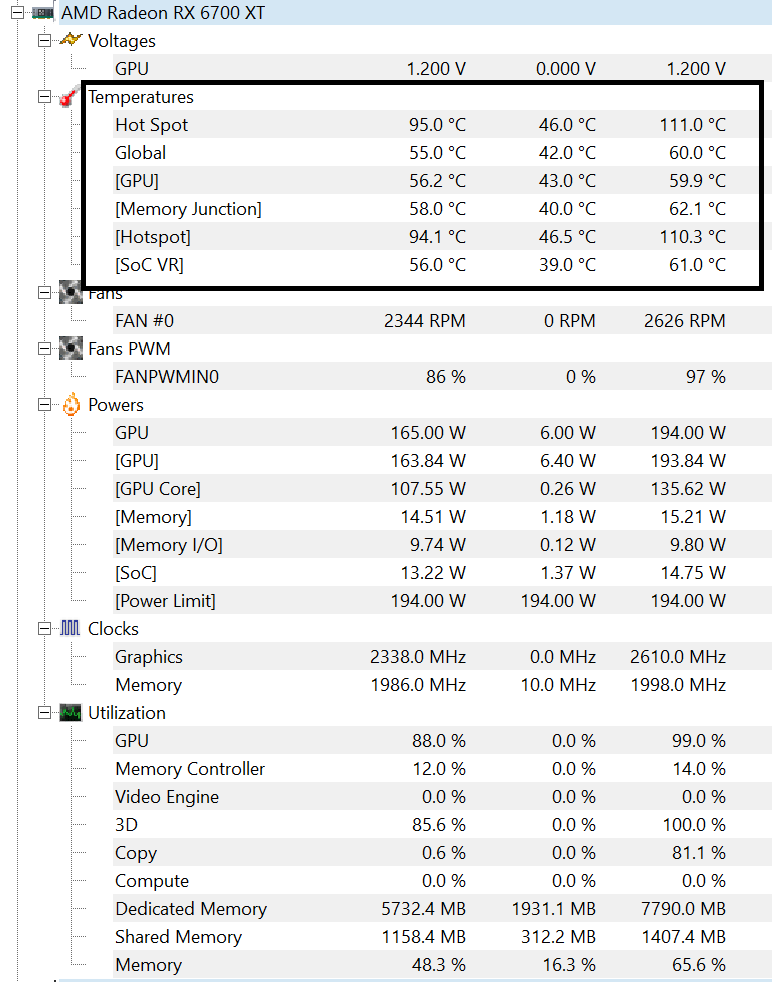Select the Graphics clock row
The image size is (772, 982).
click(x=148, y=657)
